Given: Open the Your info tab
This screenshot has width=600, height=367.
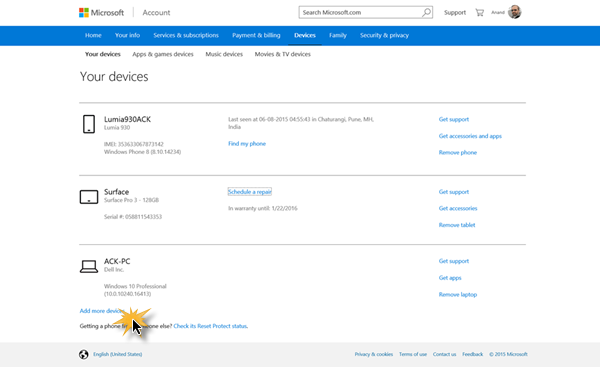Looking at the screenshot, I should pos(127,35).
